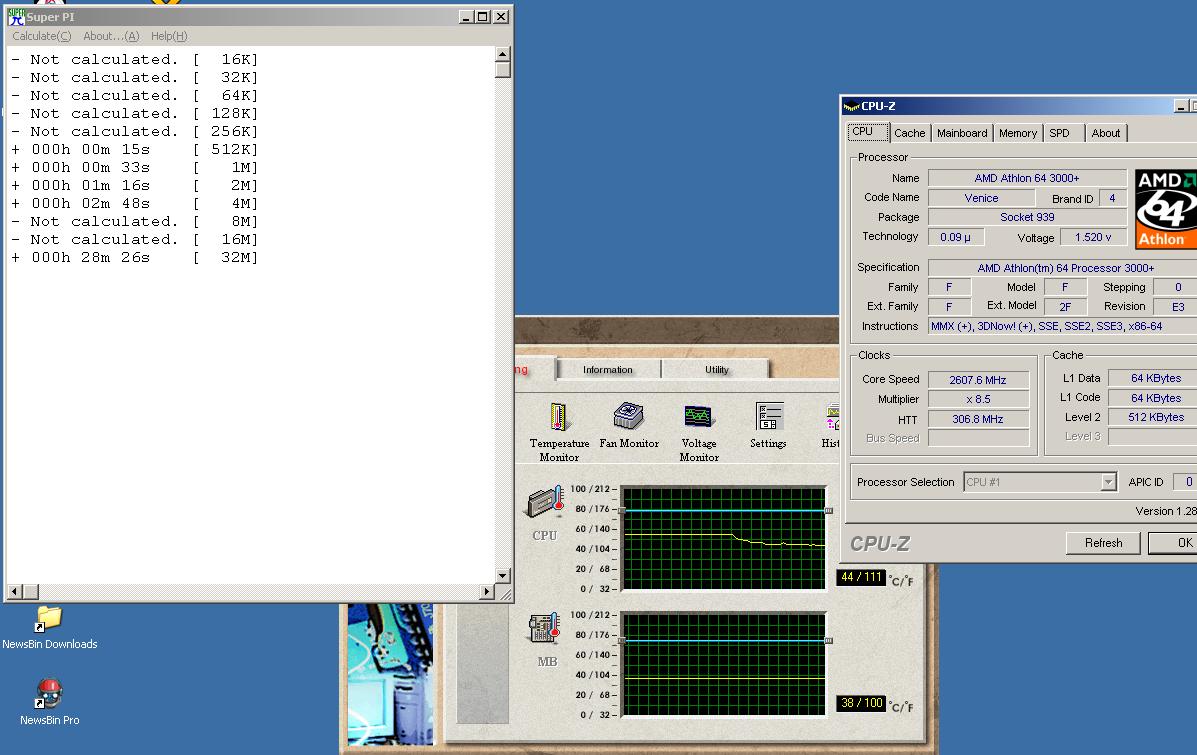This screenshot has width=1197, height=755.
Task: Click the Specification field in CPU-Z
Action: pos(1063,268)
